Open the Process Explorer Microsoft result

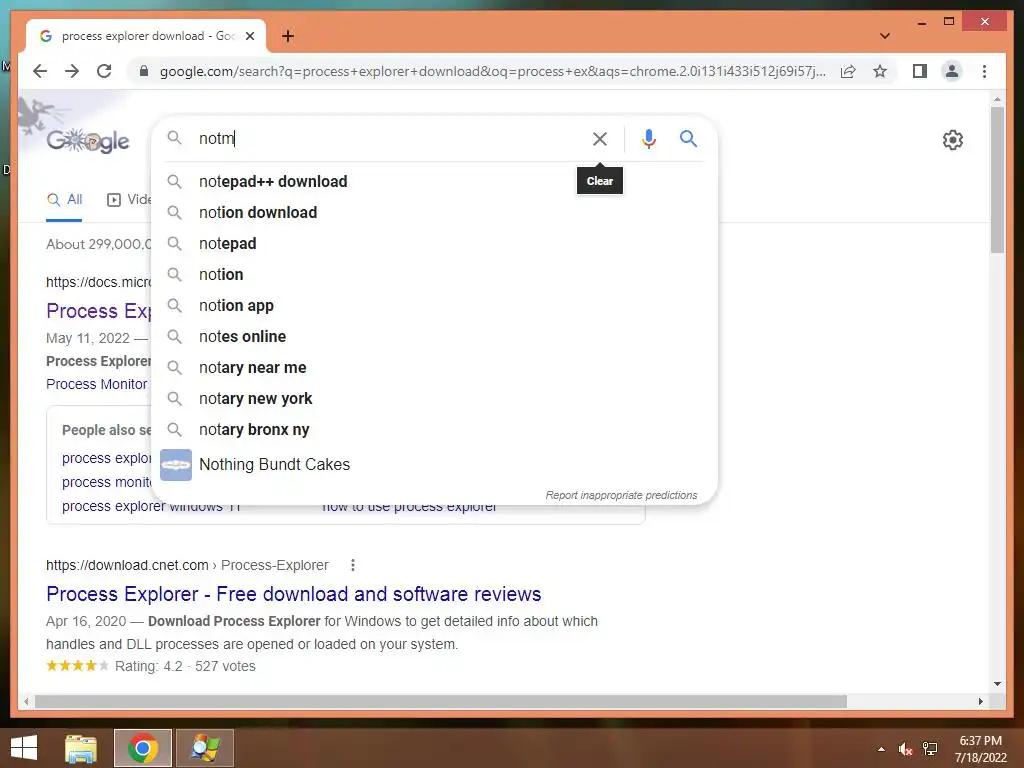[99, 311]
